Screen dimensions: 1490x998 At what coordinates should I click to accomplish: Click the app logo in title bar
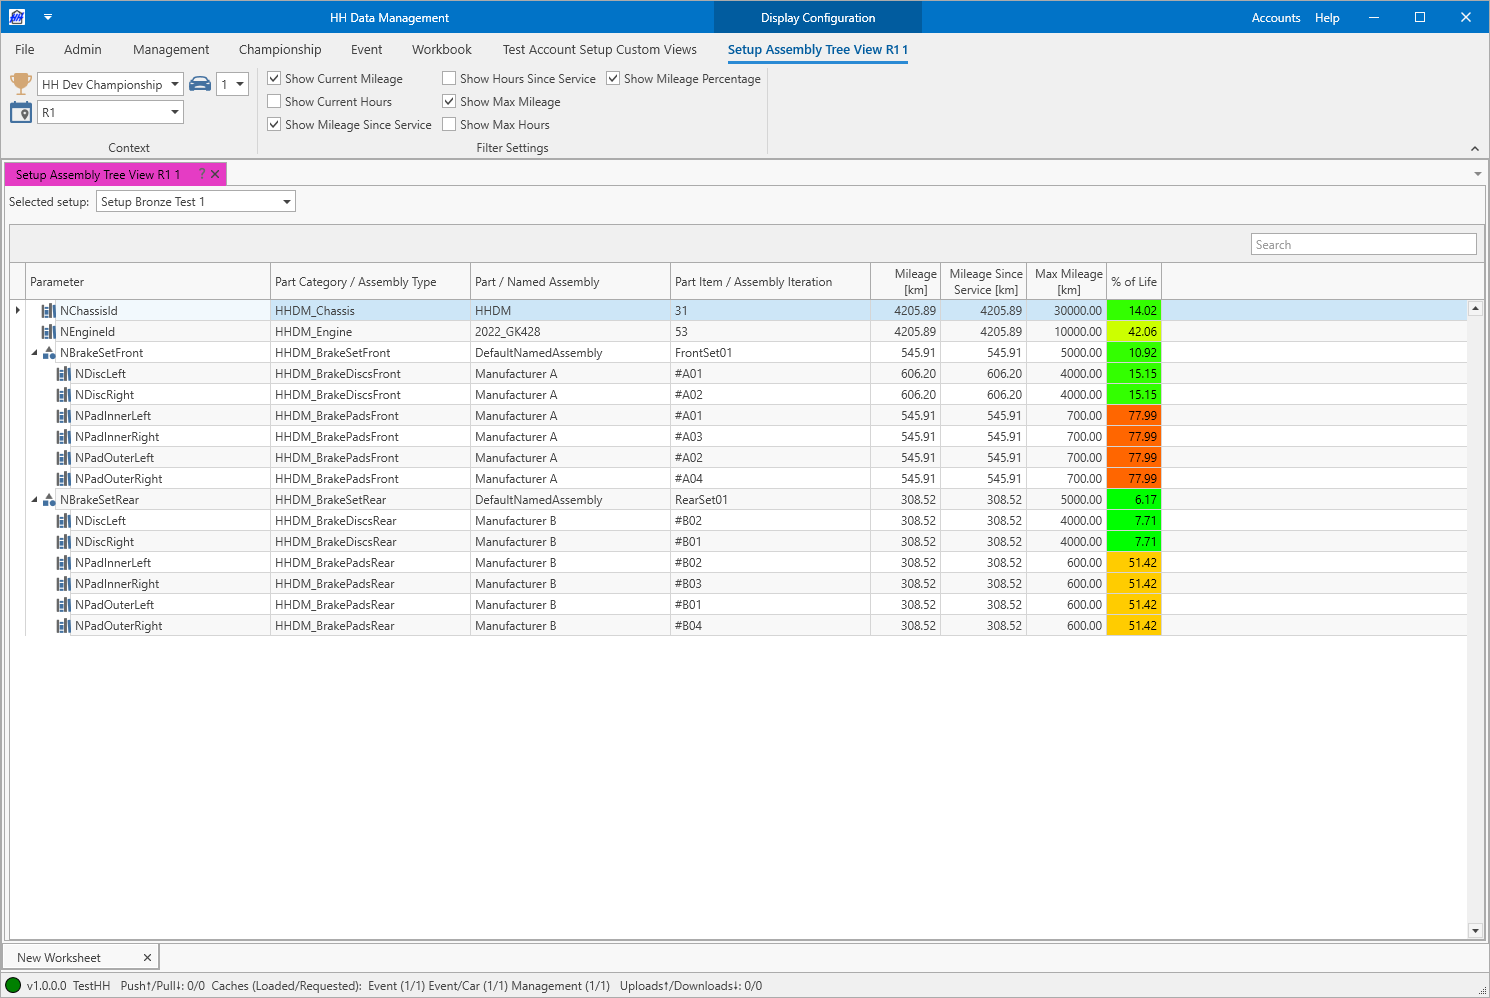pyautogui.click(x=17, y=17)
